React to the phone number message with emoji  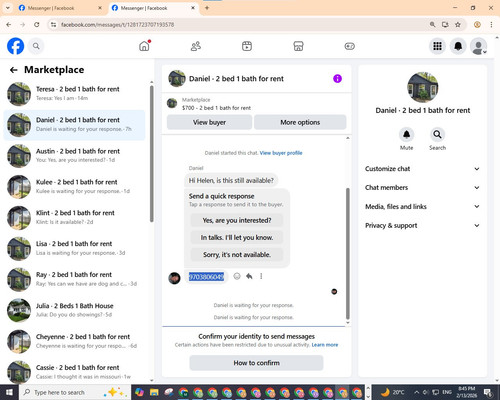(x=237, y=276)
